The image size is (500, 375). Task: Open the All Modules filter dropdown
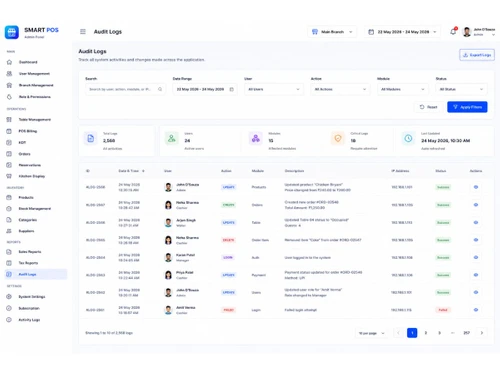coord(403,89)
